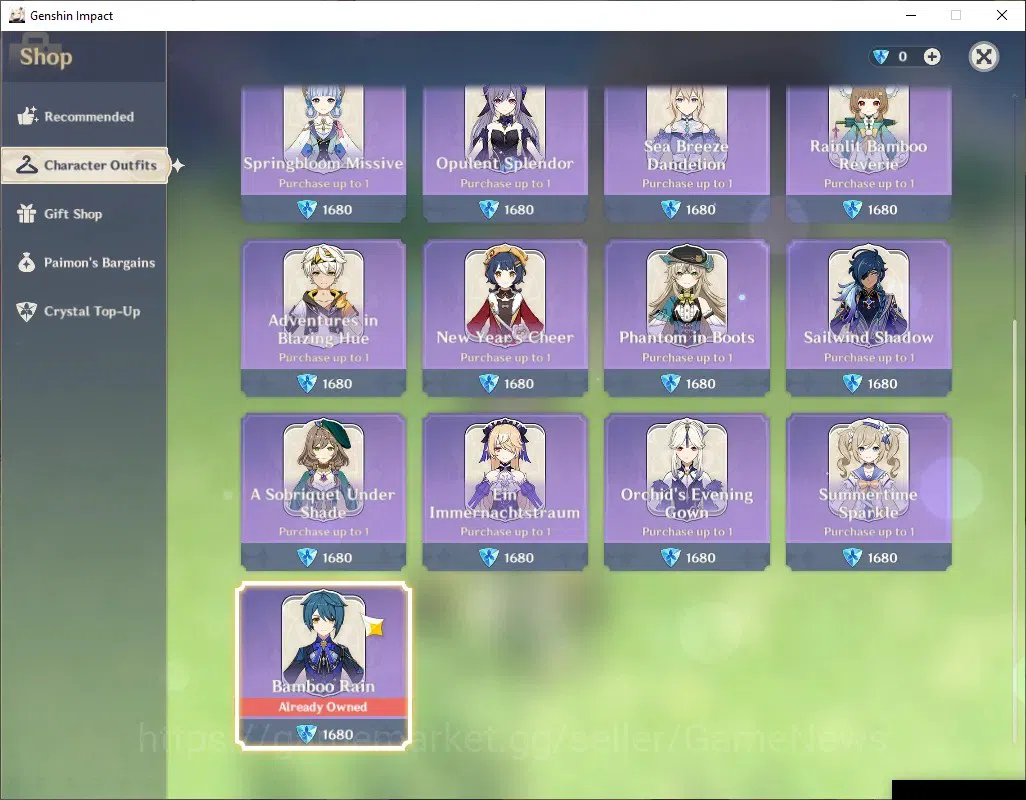
Task: Select the Character Outfits tab
Action: click(85, 165)
